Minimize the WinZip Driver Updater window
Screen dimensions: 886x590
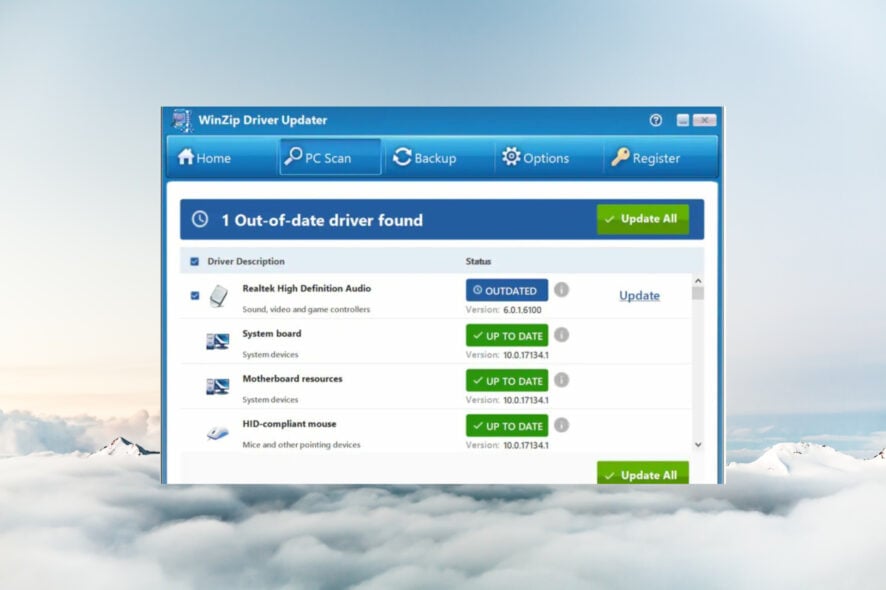tap(683, 120)
